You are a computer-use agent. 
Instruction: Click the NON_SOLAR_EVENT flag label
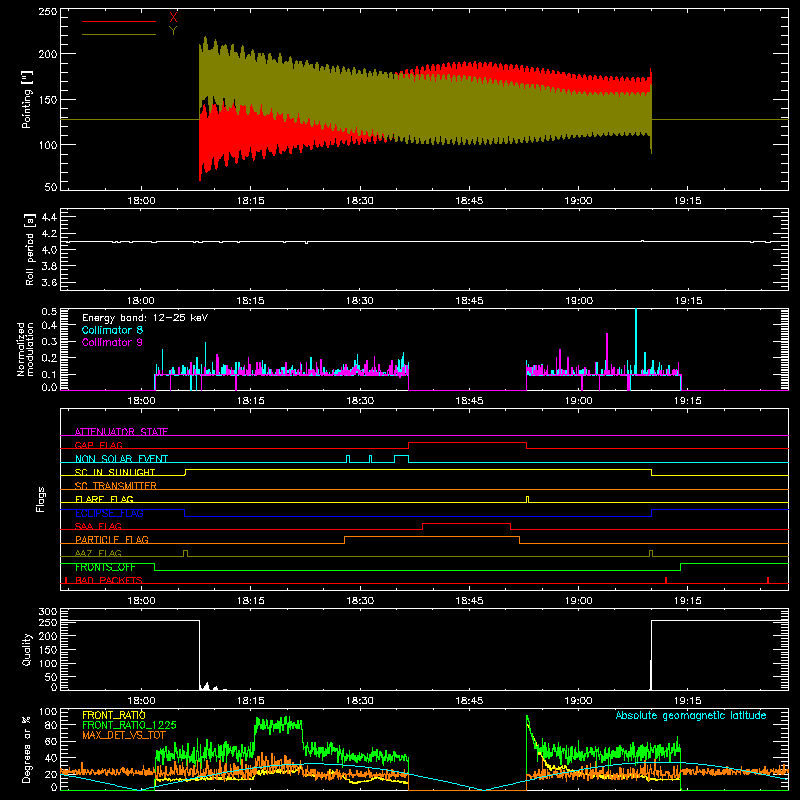point(121,459)
